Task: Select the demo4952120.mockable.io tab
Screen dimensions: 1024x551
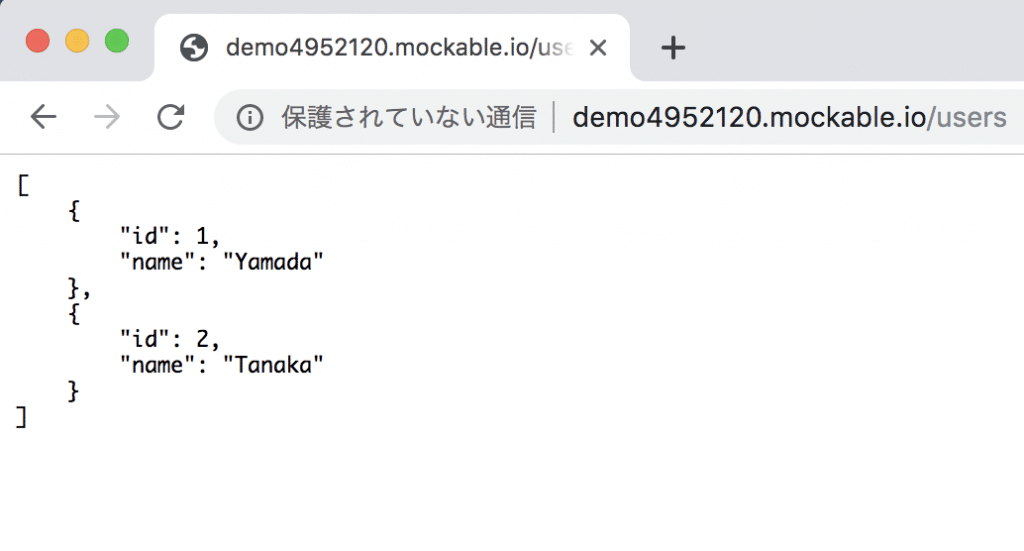Action: point(392,48)
